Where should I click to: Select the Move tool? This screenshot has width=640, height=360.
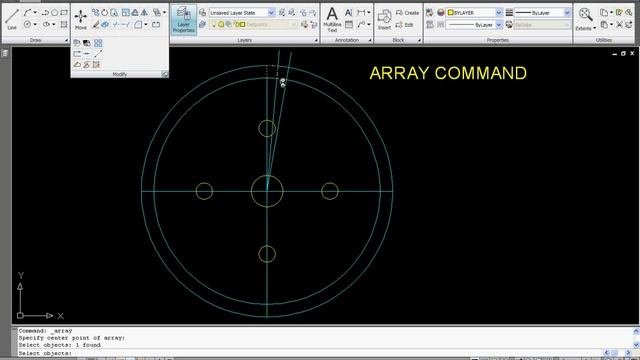coord(80,19)
